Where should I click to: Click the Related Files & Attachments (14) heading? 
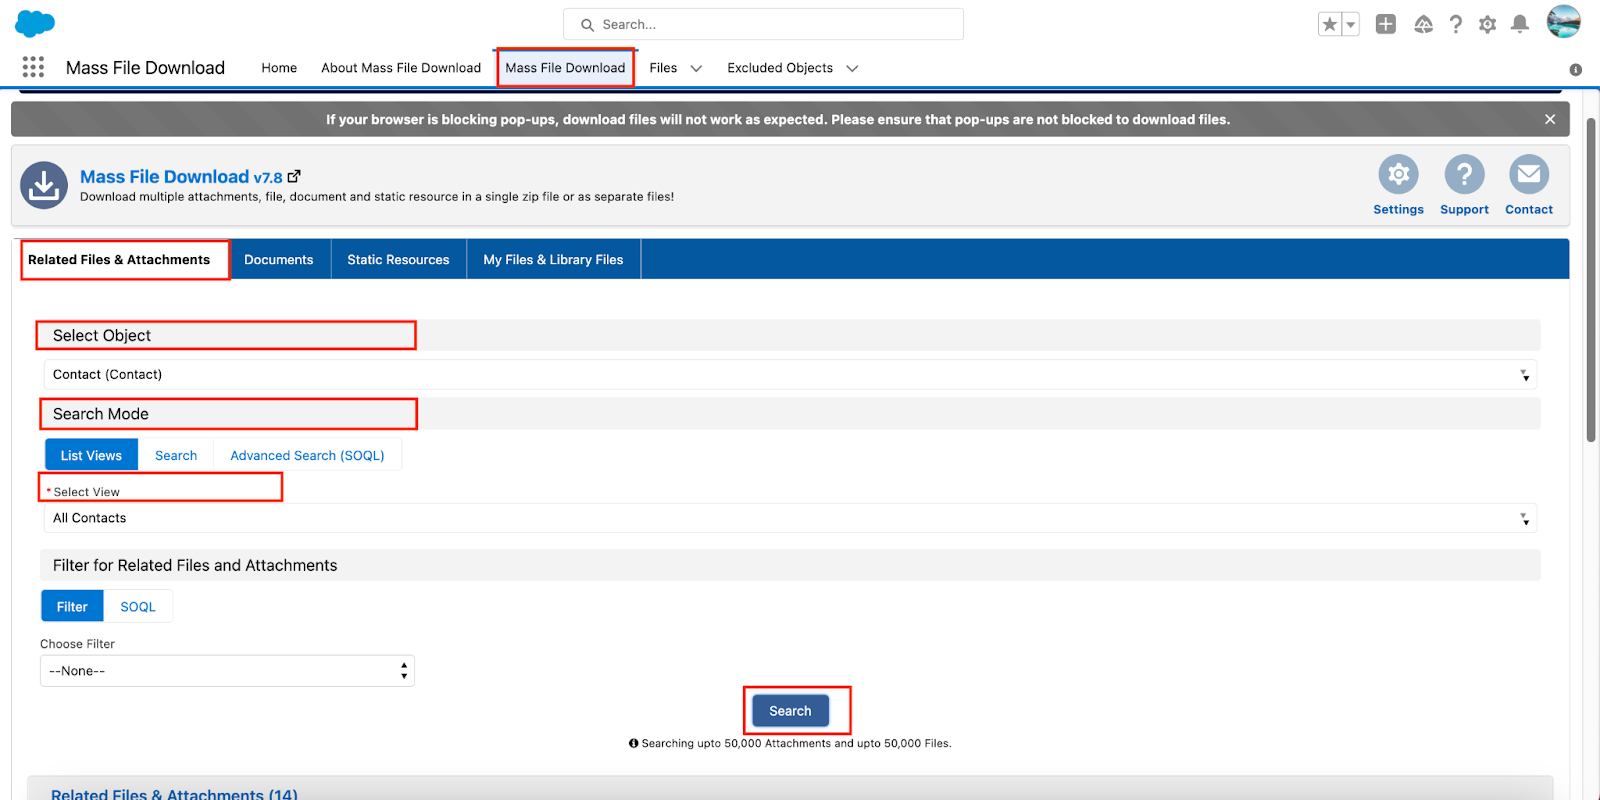(x=174, y=794)
